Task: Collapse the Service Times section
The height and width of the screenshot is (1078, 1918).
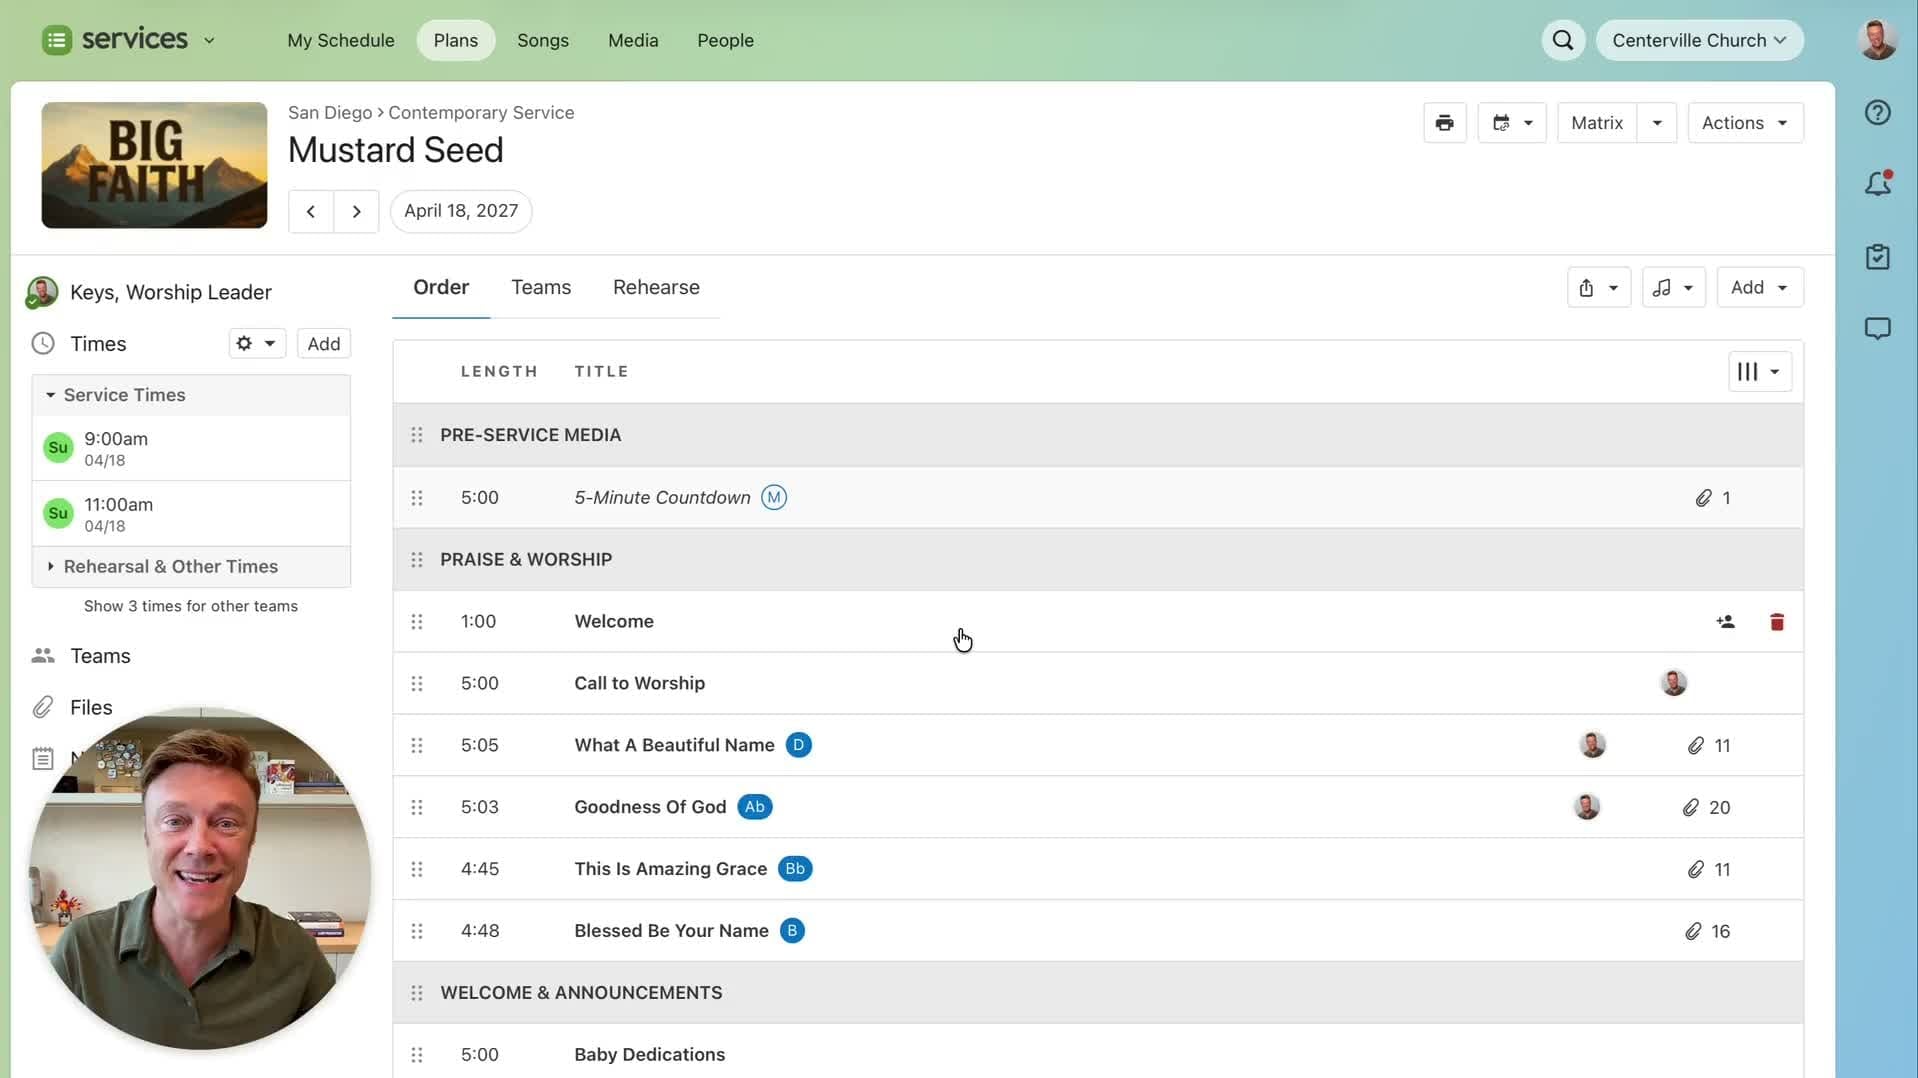Action: (x=190, y=395)
